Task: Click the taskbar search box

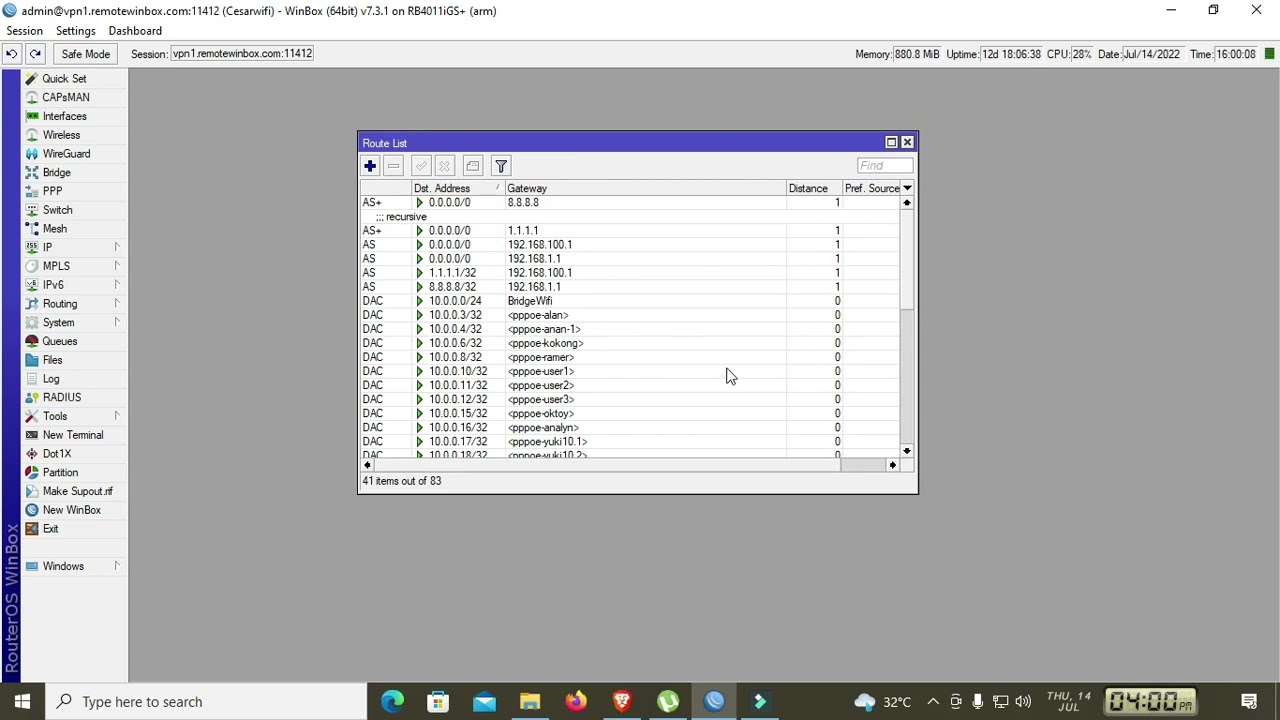Action: pos(207,702)
